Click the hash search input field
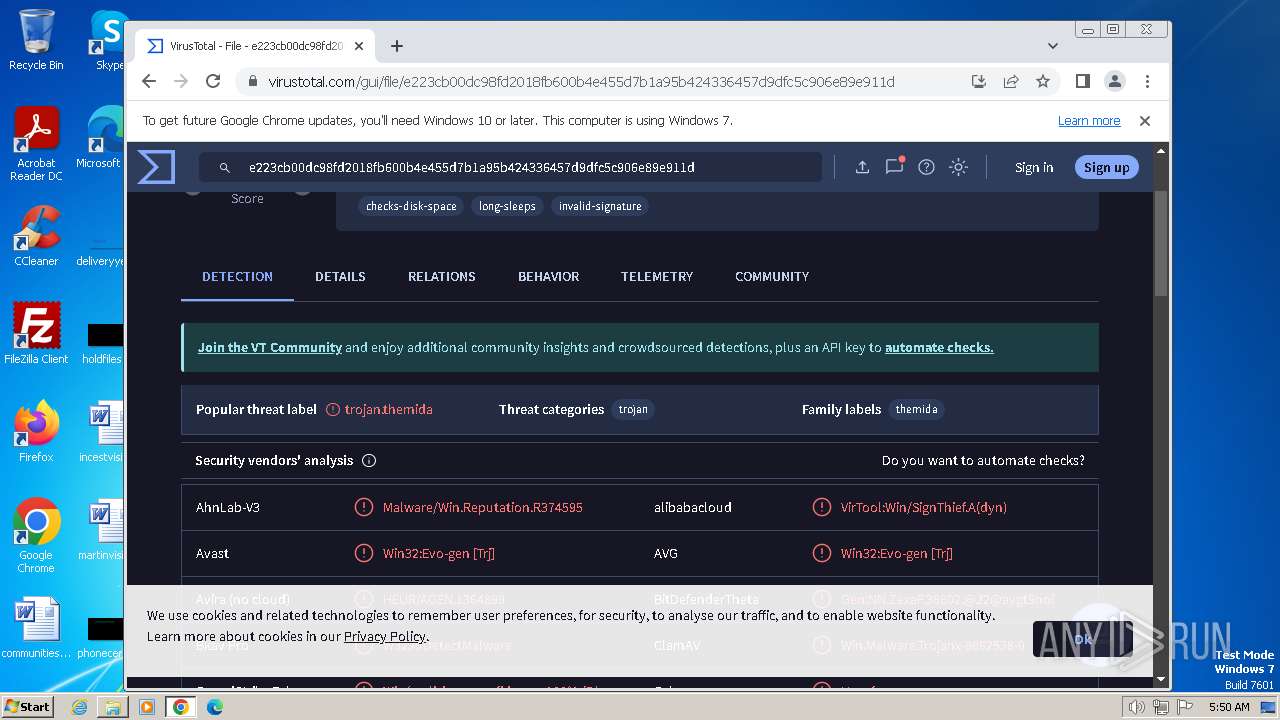 pos(510,167)
